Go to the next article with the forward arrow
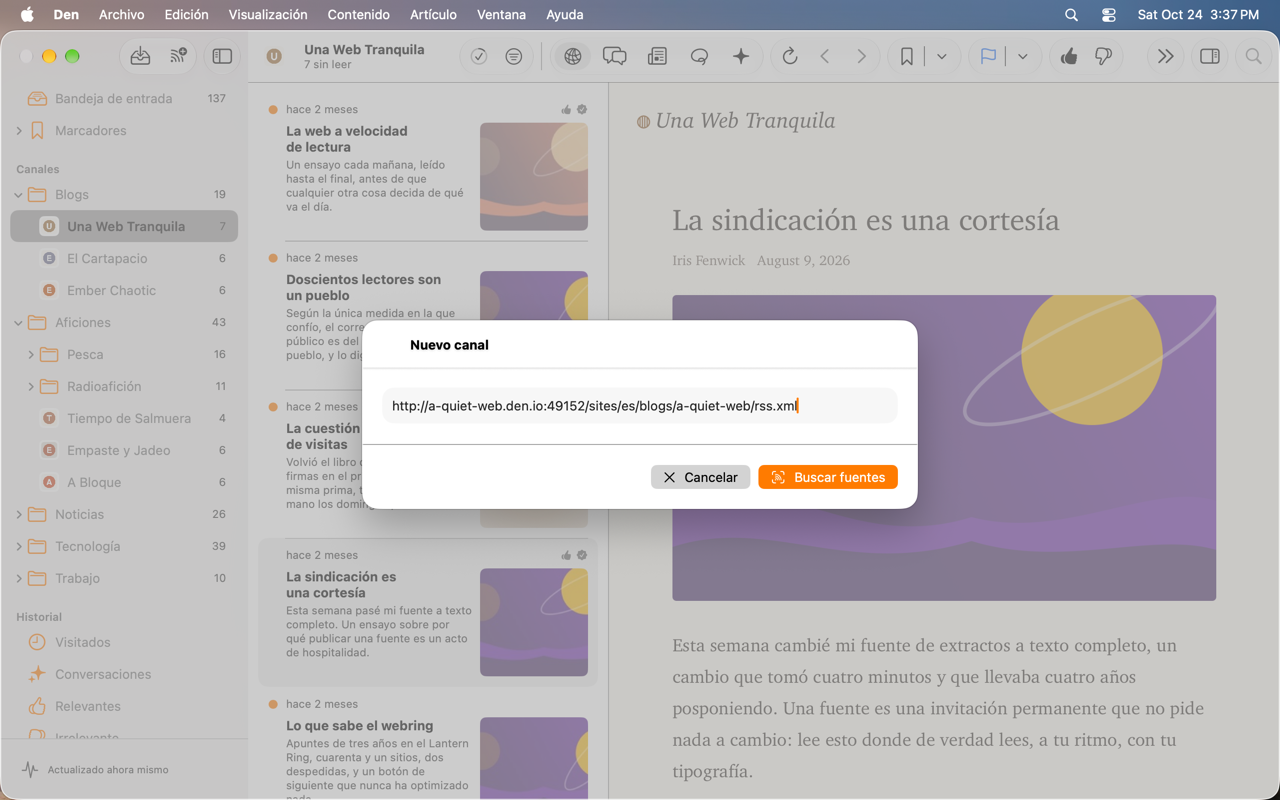 point(861,57)
